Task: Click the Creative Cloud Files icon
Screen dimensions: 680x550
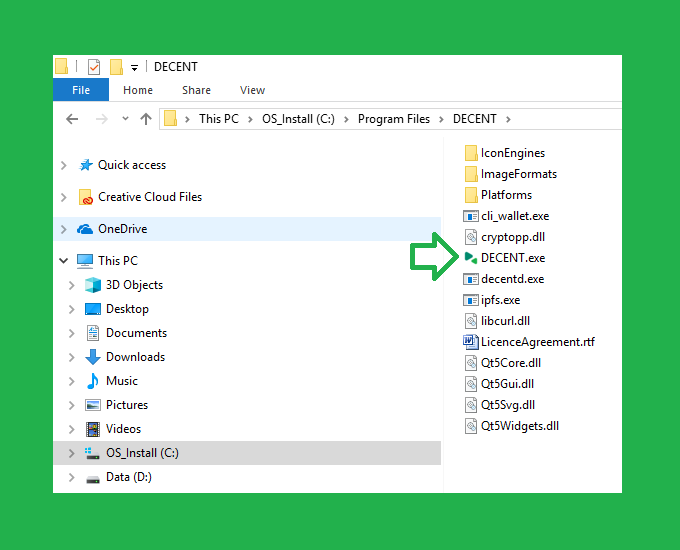Action: click(x=86, y=197)
